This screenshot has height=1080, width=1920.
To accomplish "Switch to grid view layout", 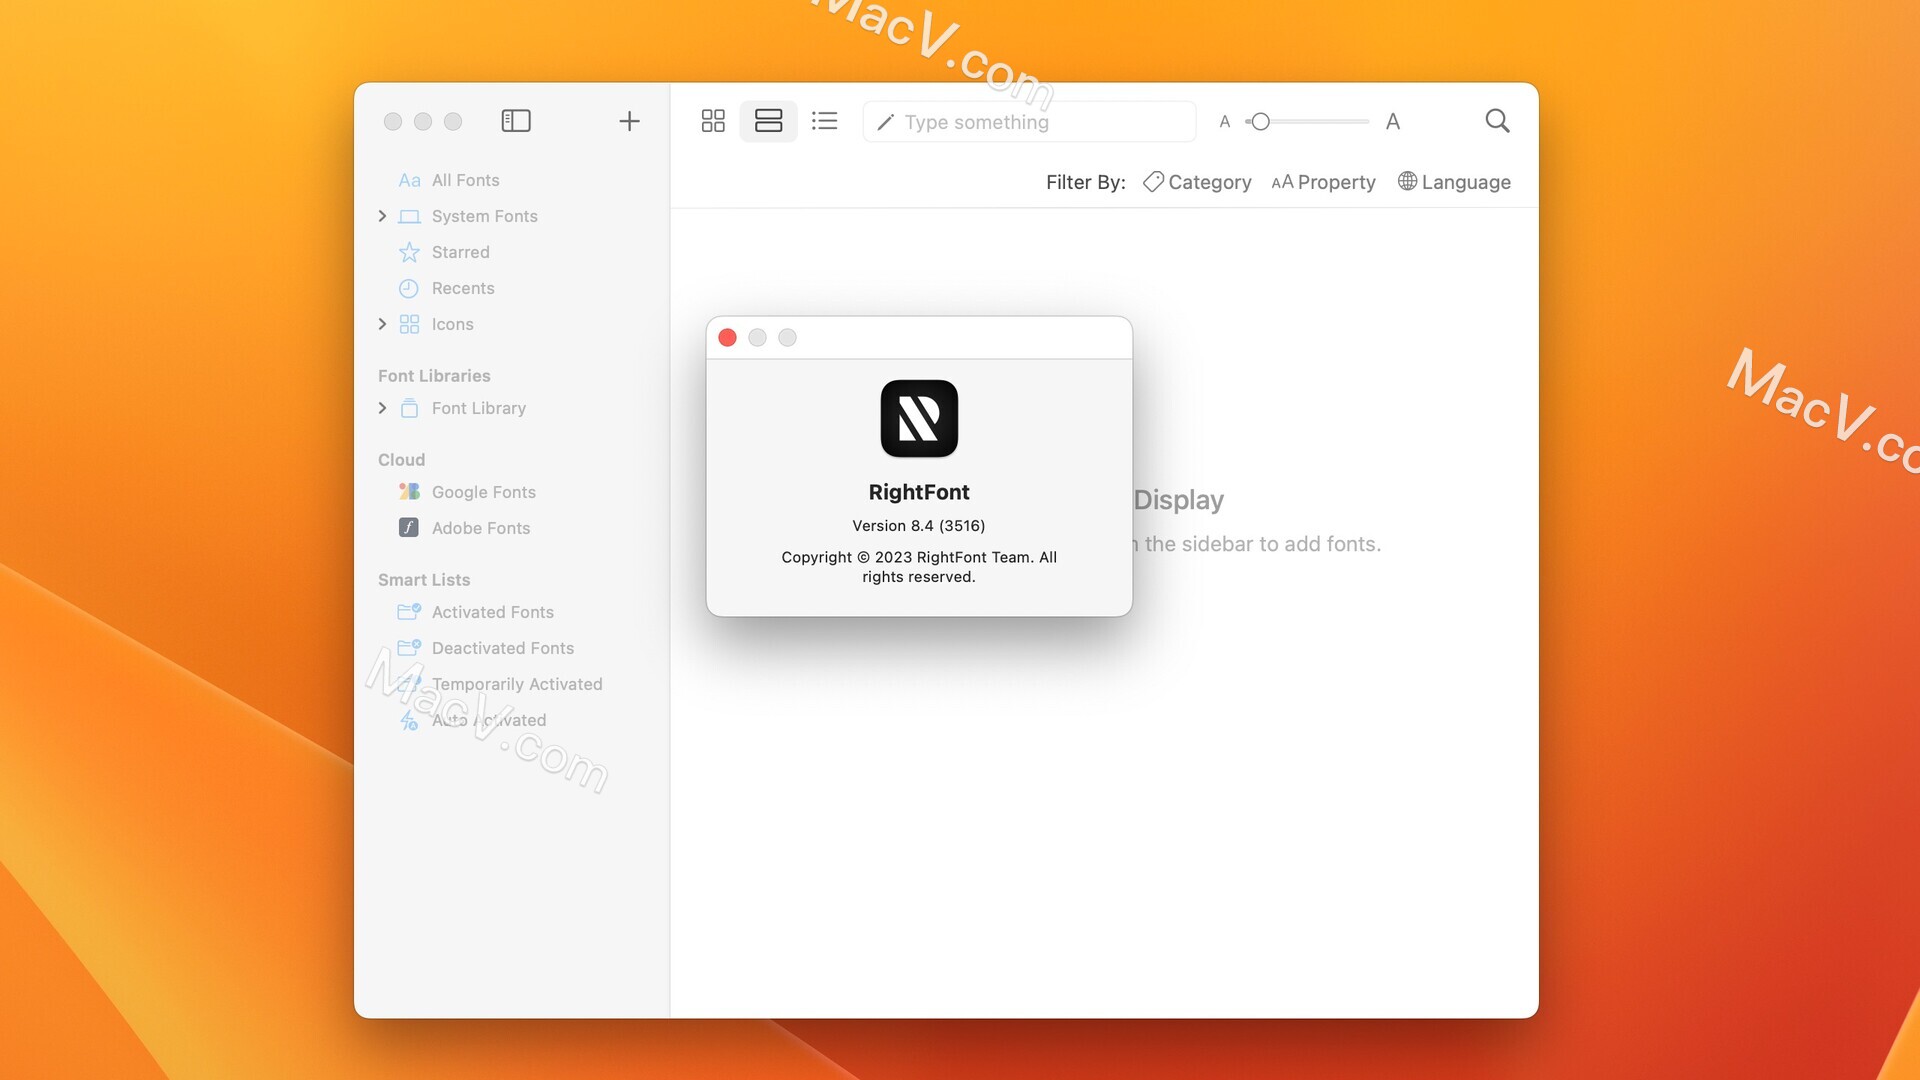I will point(712,121).
